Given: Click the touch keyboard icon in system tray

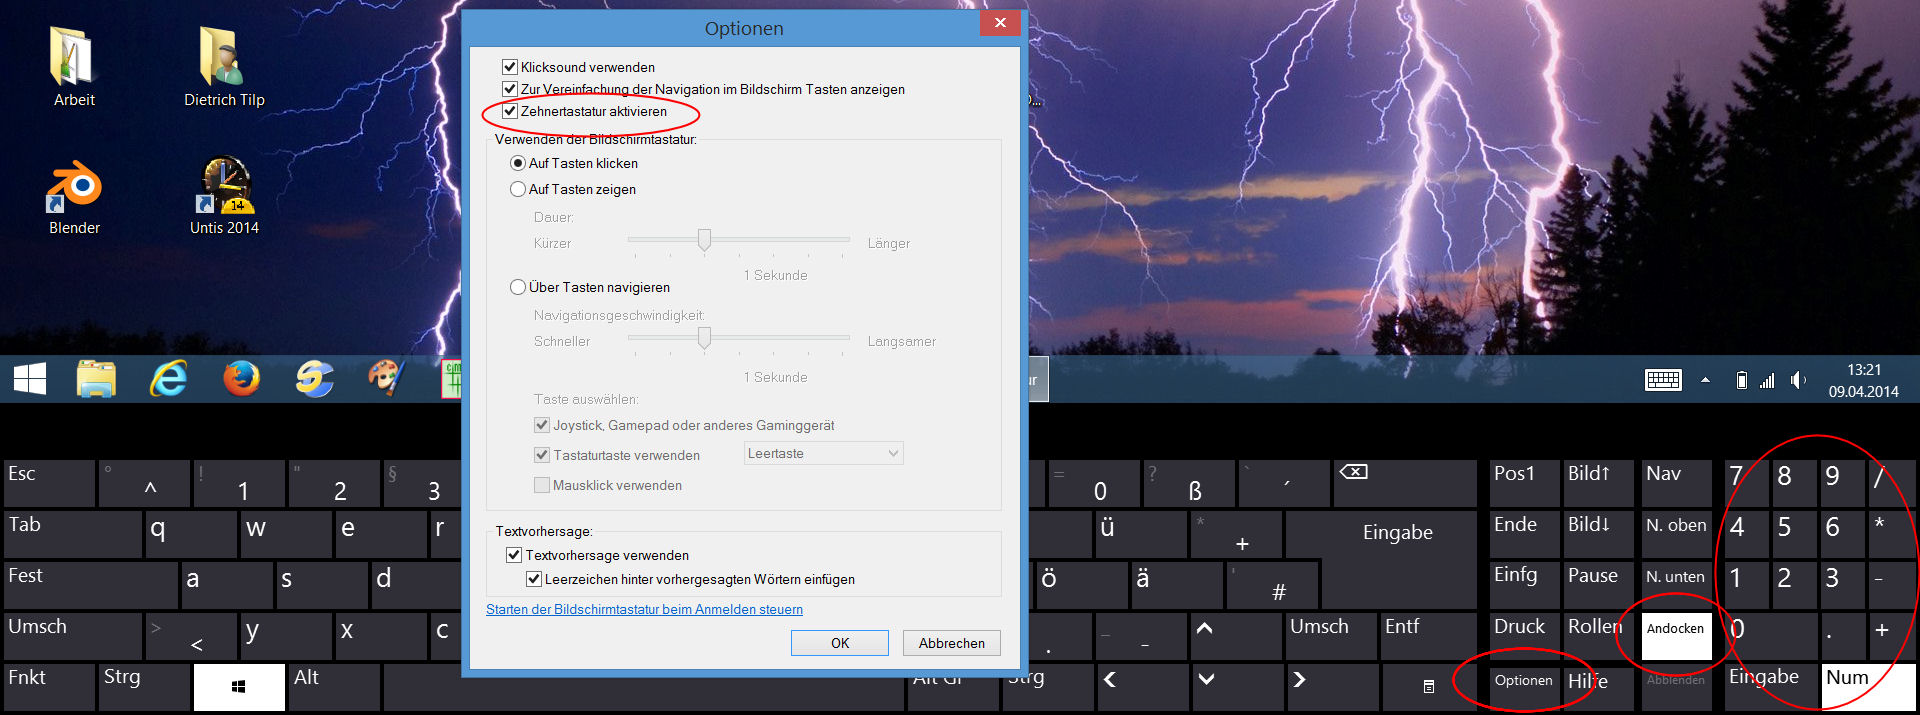Looking at the screenshot, I should click(1663, 380).
